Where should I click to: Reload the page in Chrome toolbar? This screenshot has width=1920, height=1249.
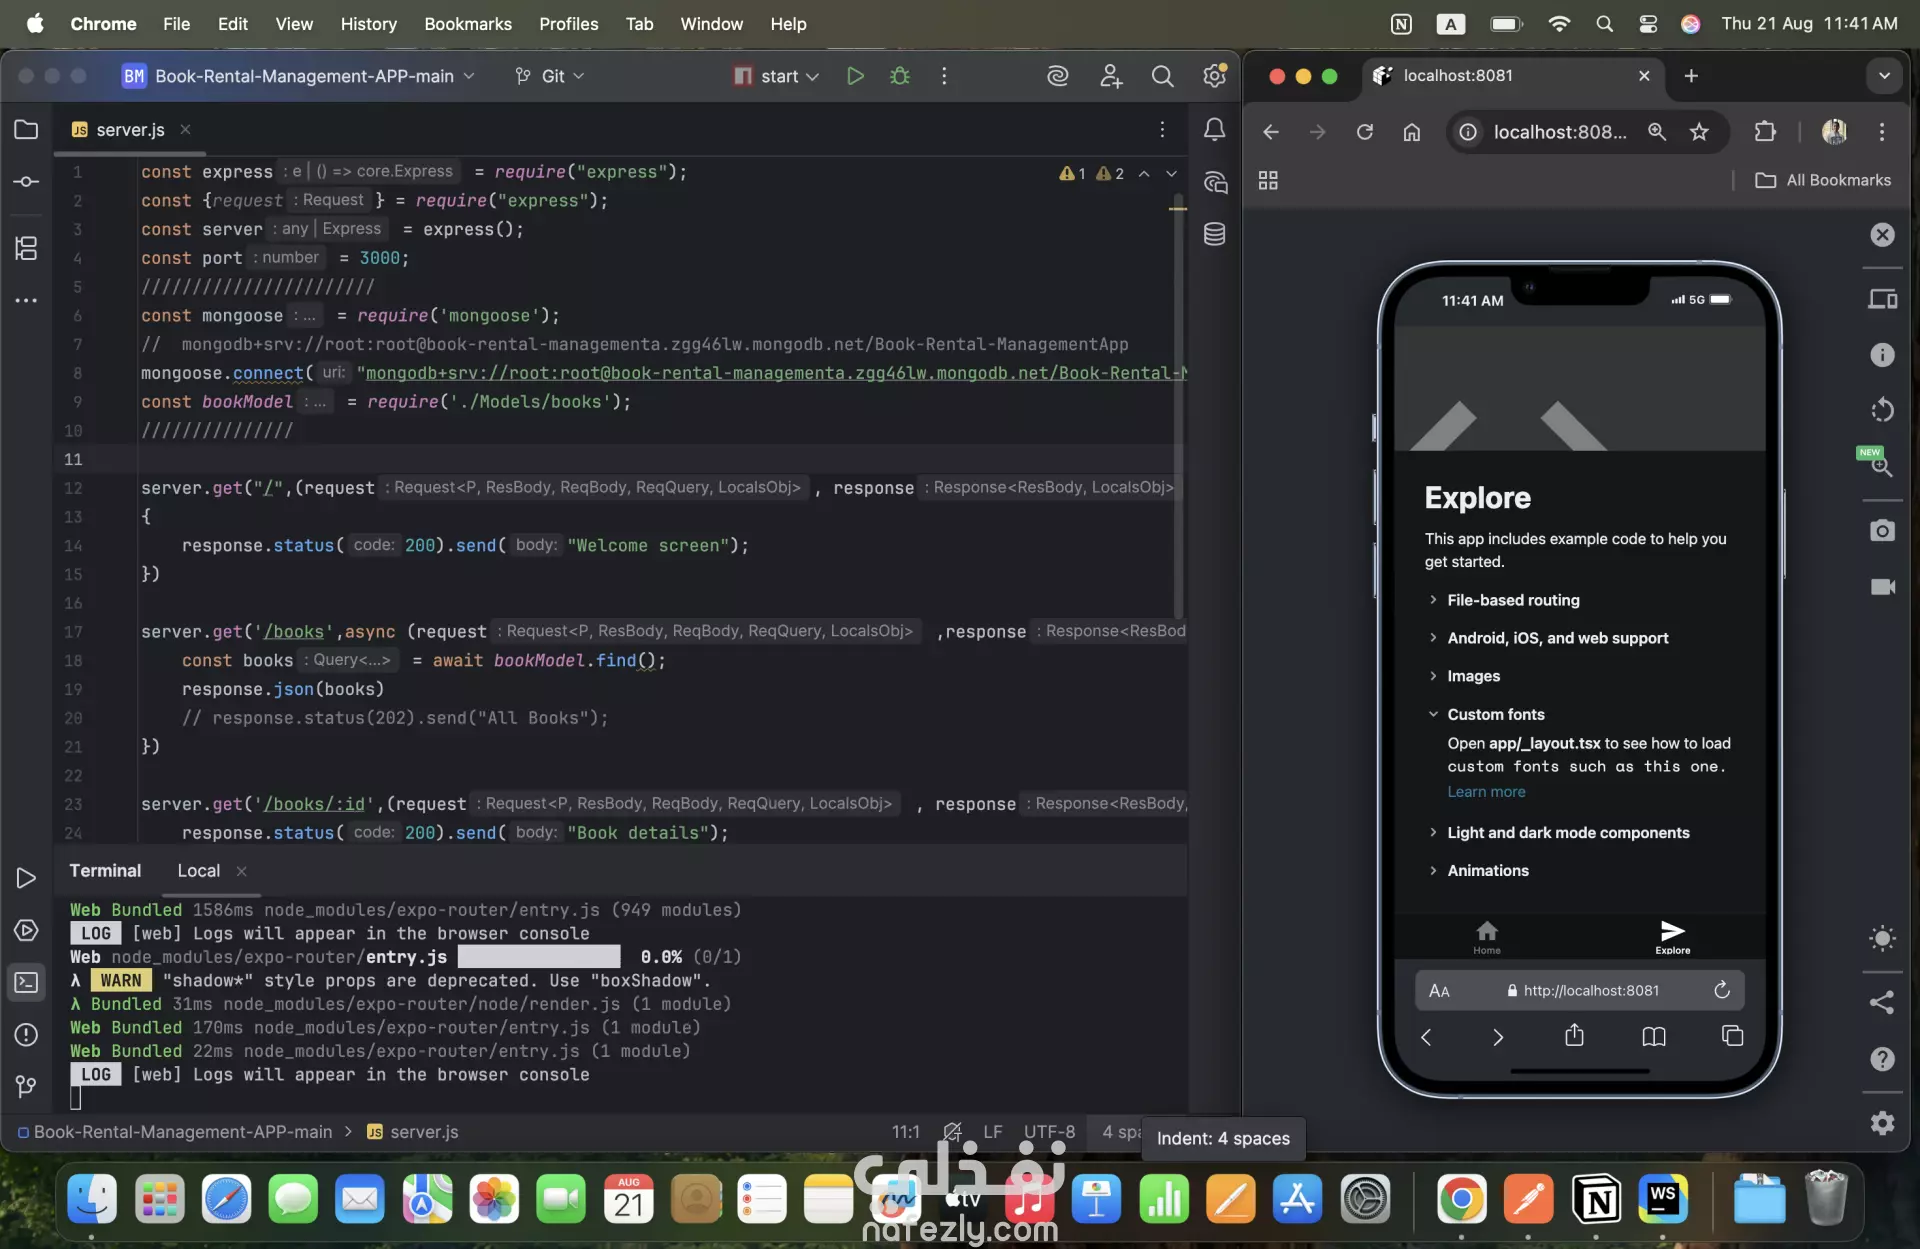(1365, 132)
